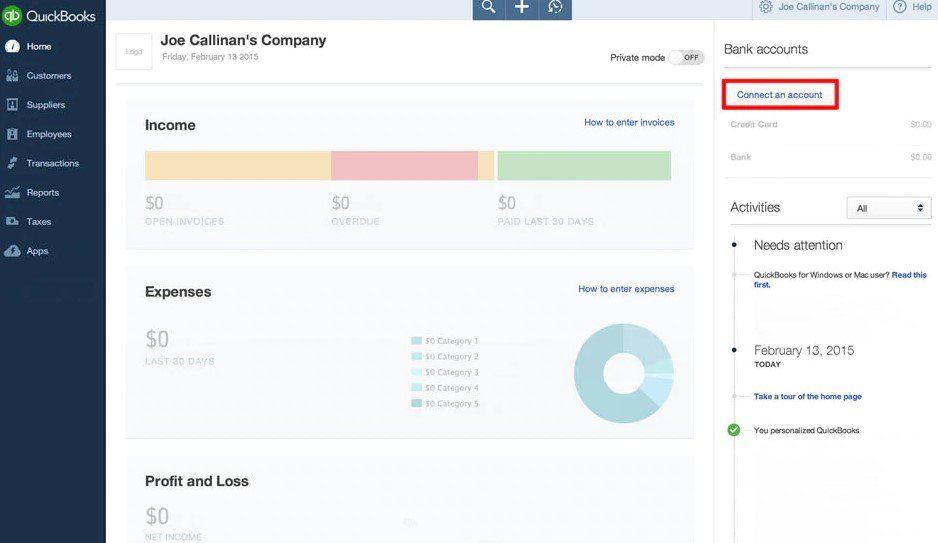The image size is (938, 543).
Task: Open How to enter invoices link
Action: click(629, 123)
